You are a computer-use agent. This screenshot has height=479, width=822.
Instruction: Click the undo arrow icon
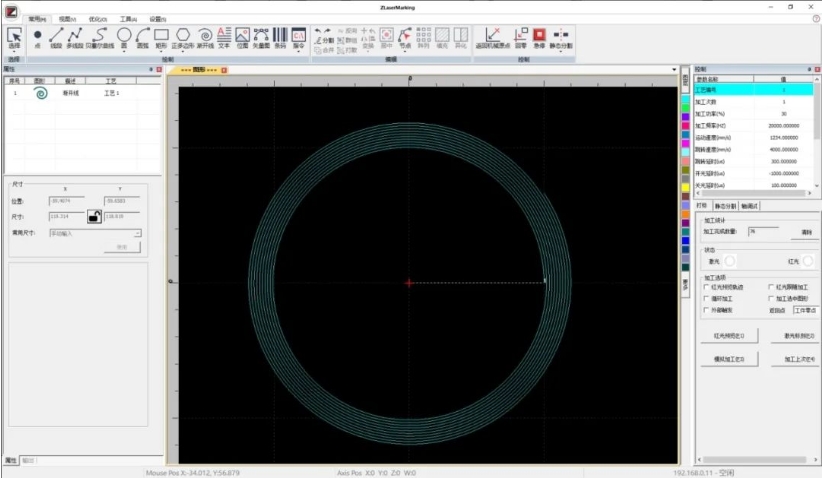pos(318,31)
